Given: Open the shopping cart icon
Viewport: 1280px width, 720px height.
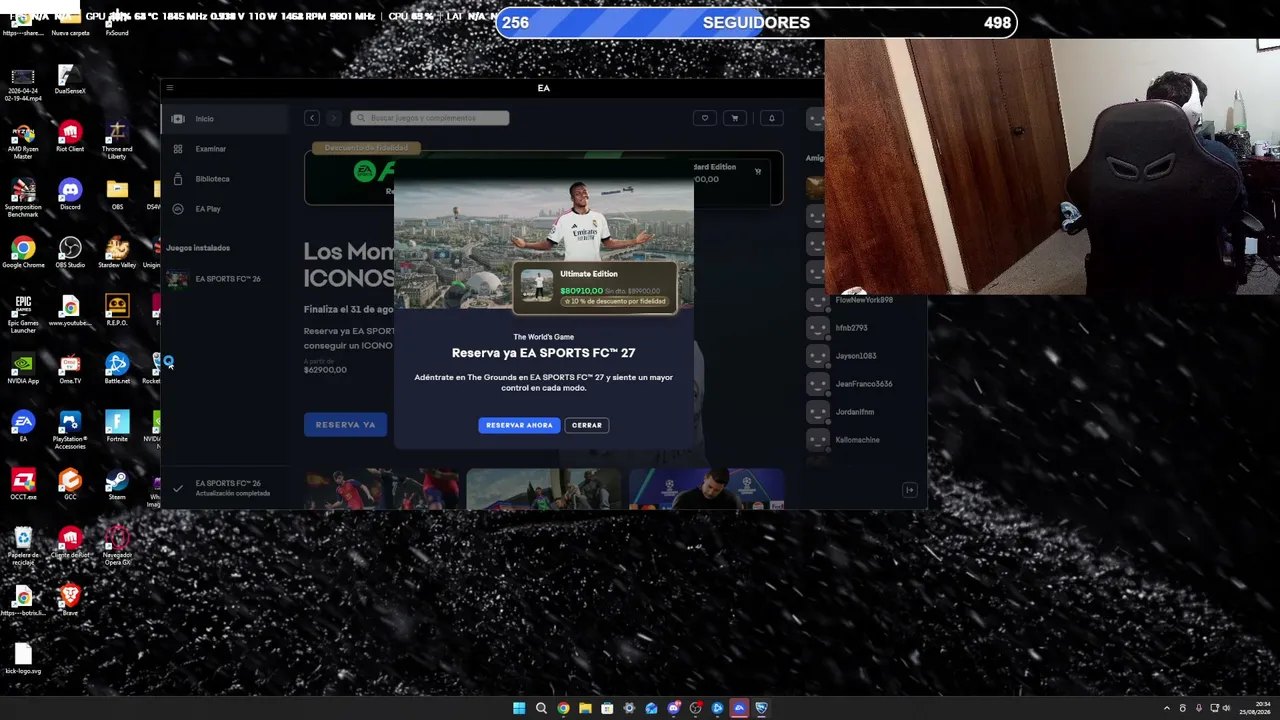Looking at the screenshot, I should click(x=735, y=118).
